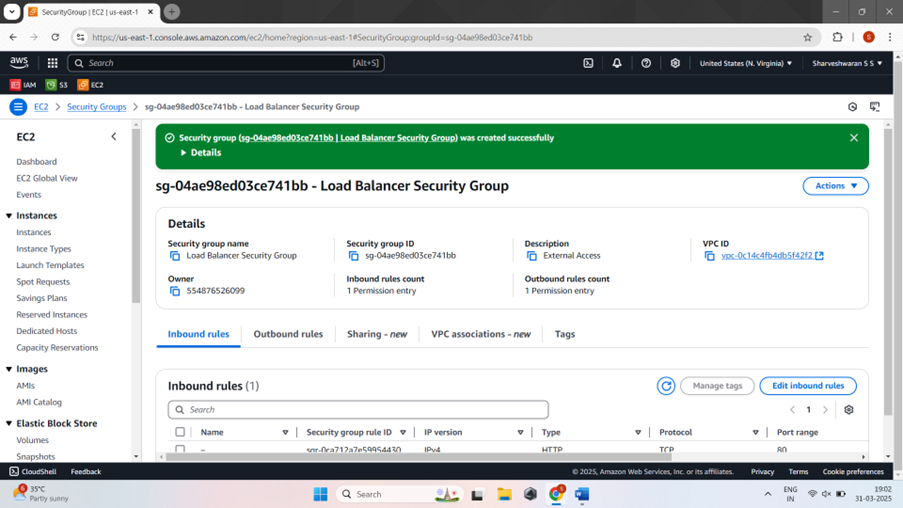
Task: Select all inbound rules checkbox
Action: [x=180, y=432]
